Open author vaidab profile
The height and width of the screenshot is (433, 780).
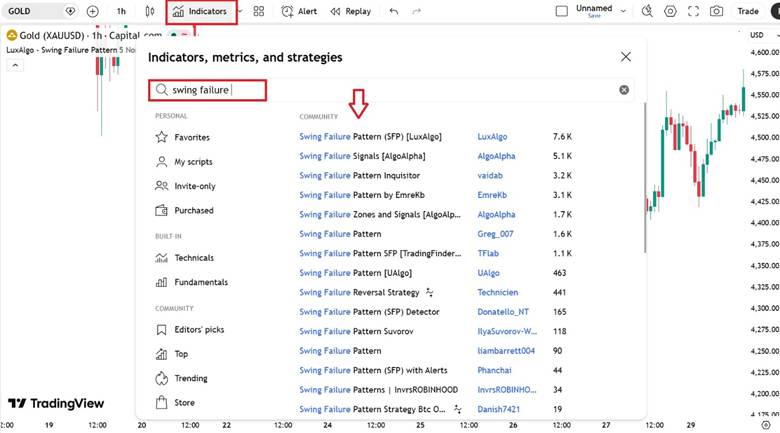(490, 175)
